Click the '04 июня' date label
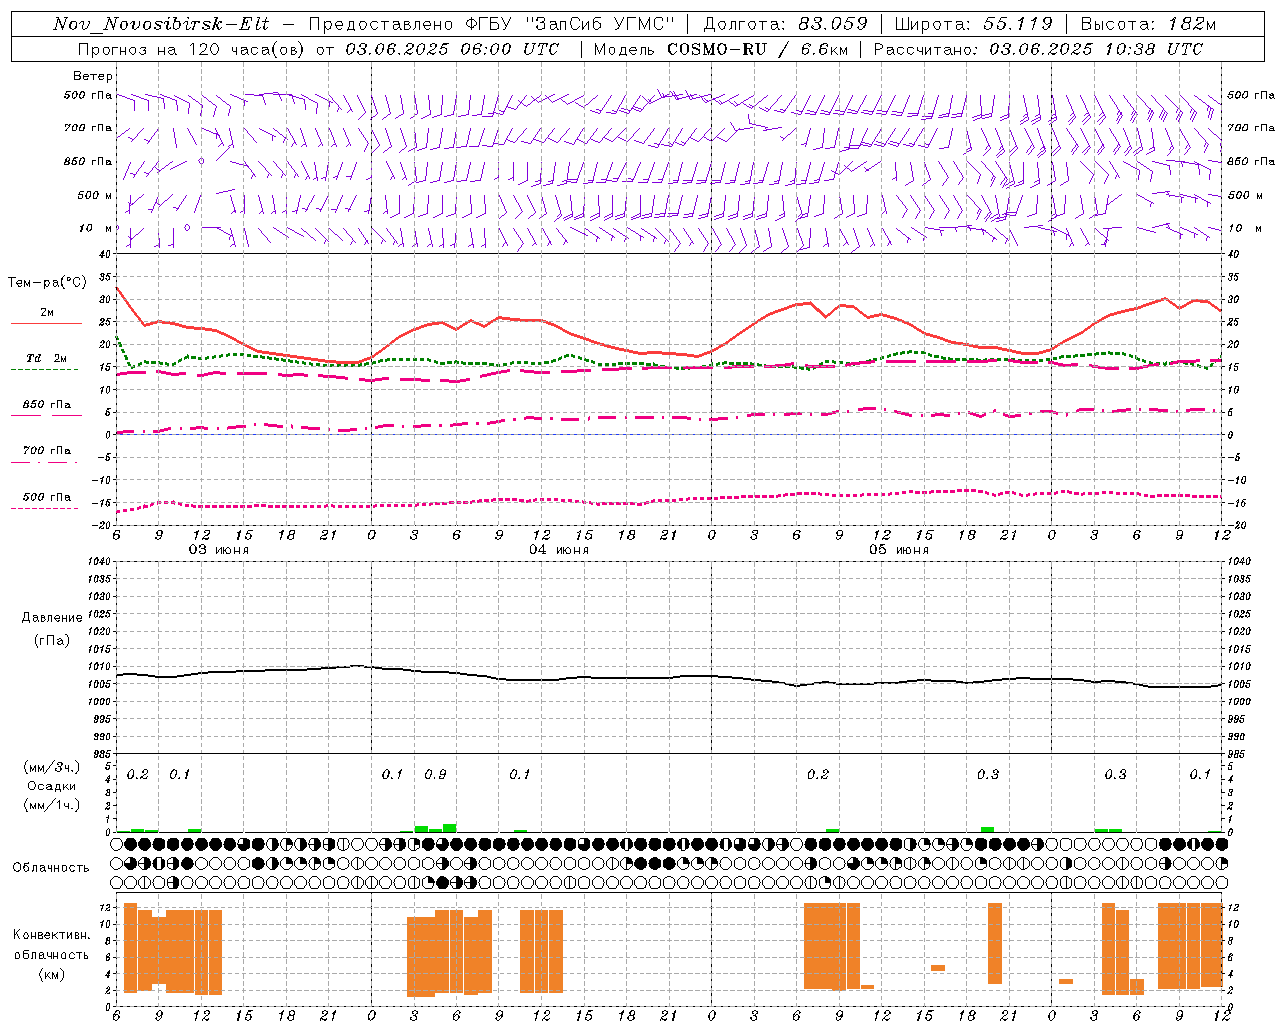Screen dimensions: 1280x1024 coord(559,550)
